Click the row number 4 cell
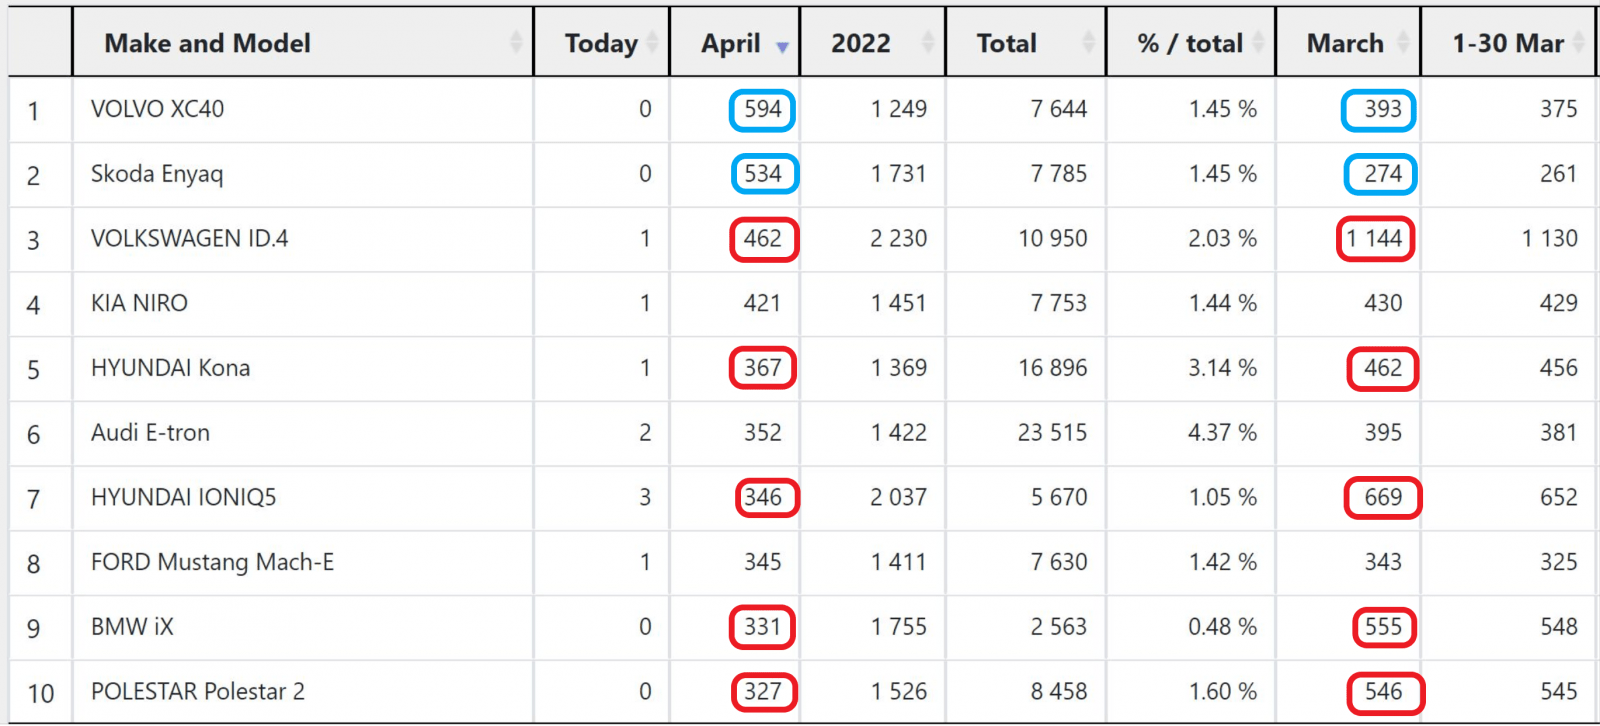This screenshot has width=1600, height=726. [x=34, y=304]
